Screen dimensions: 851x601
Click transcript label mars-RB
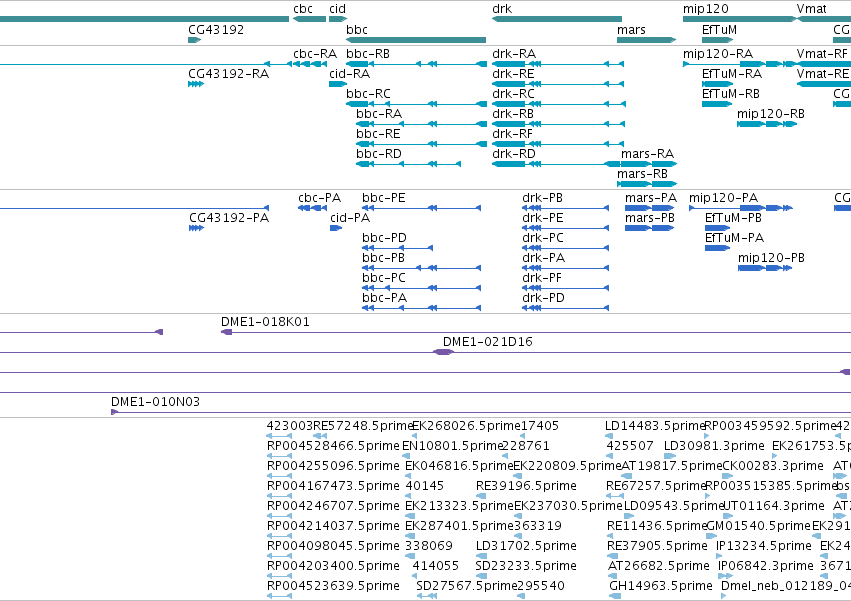tap(643, 174)
